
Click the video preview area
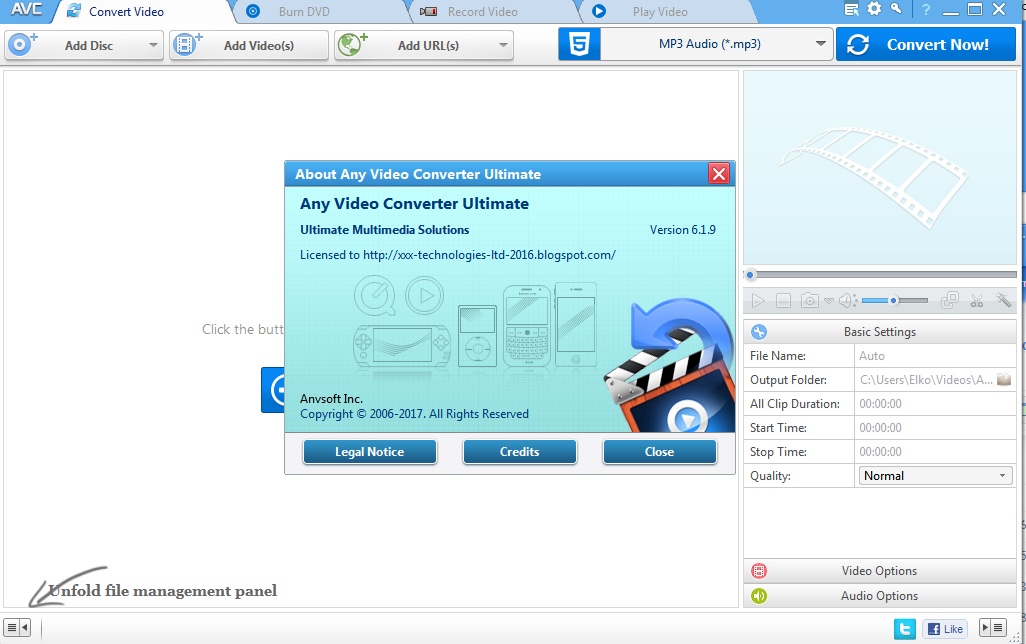880,168
